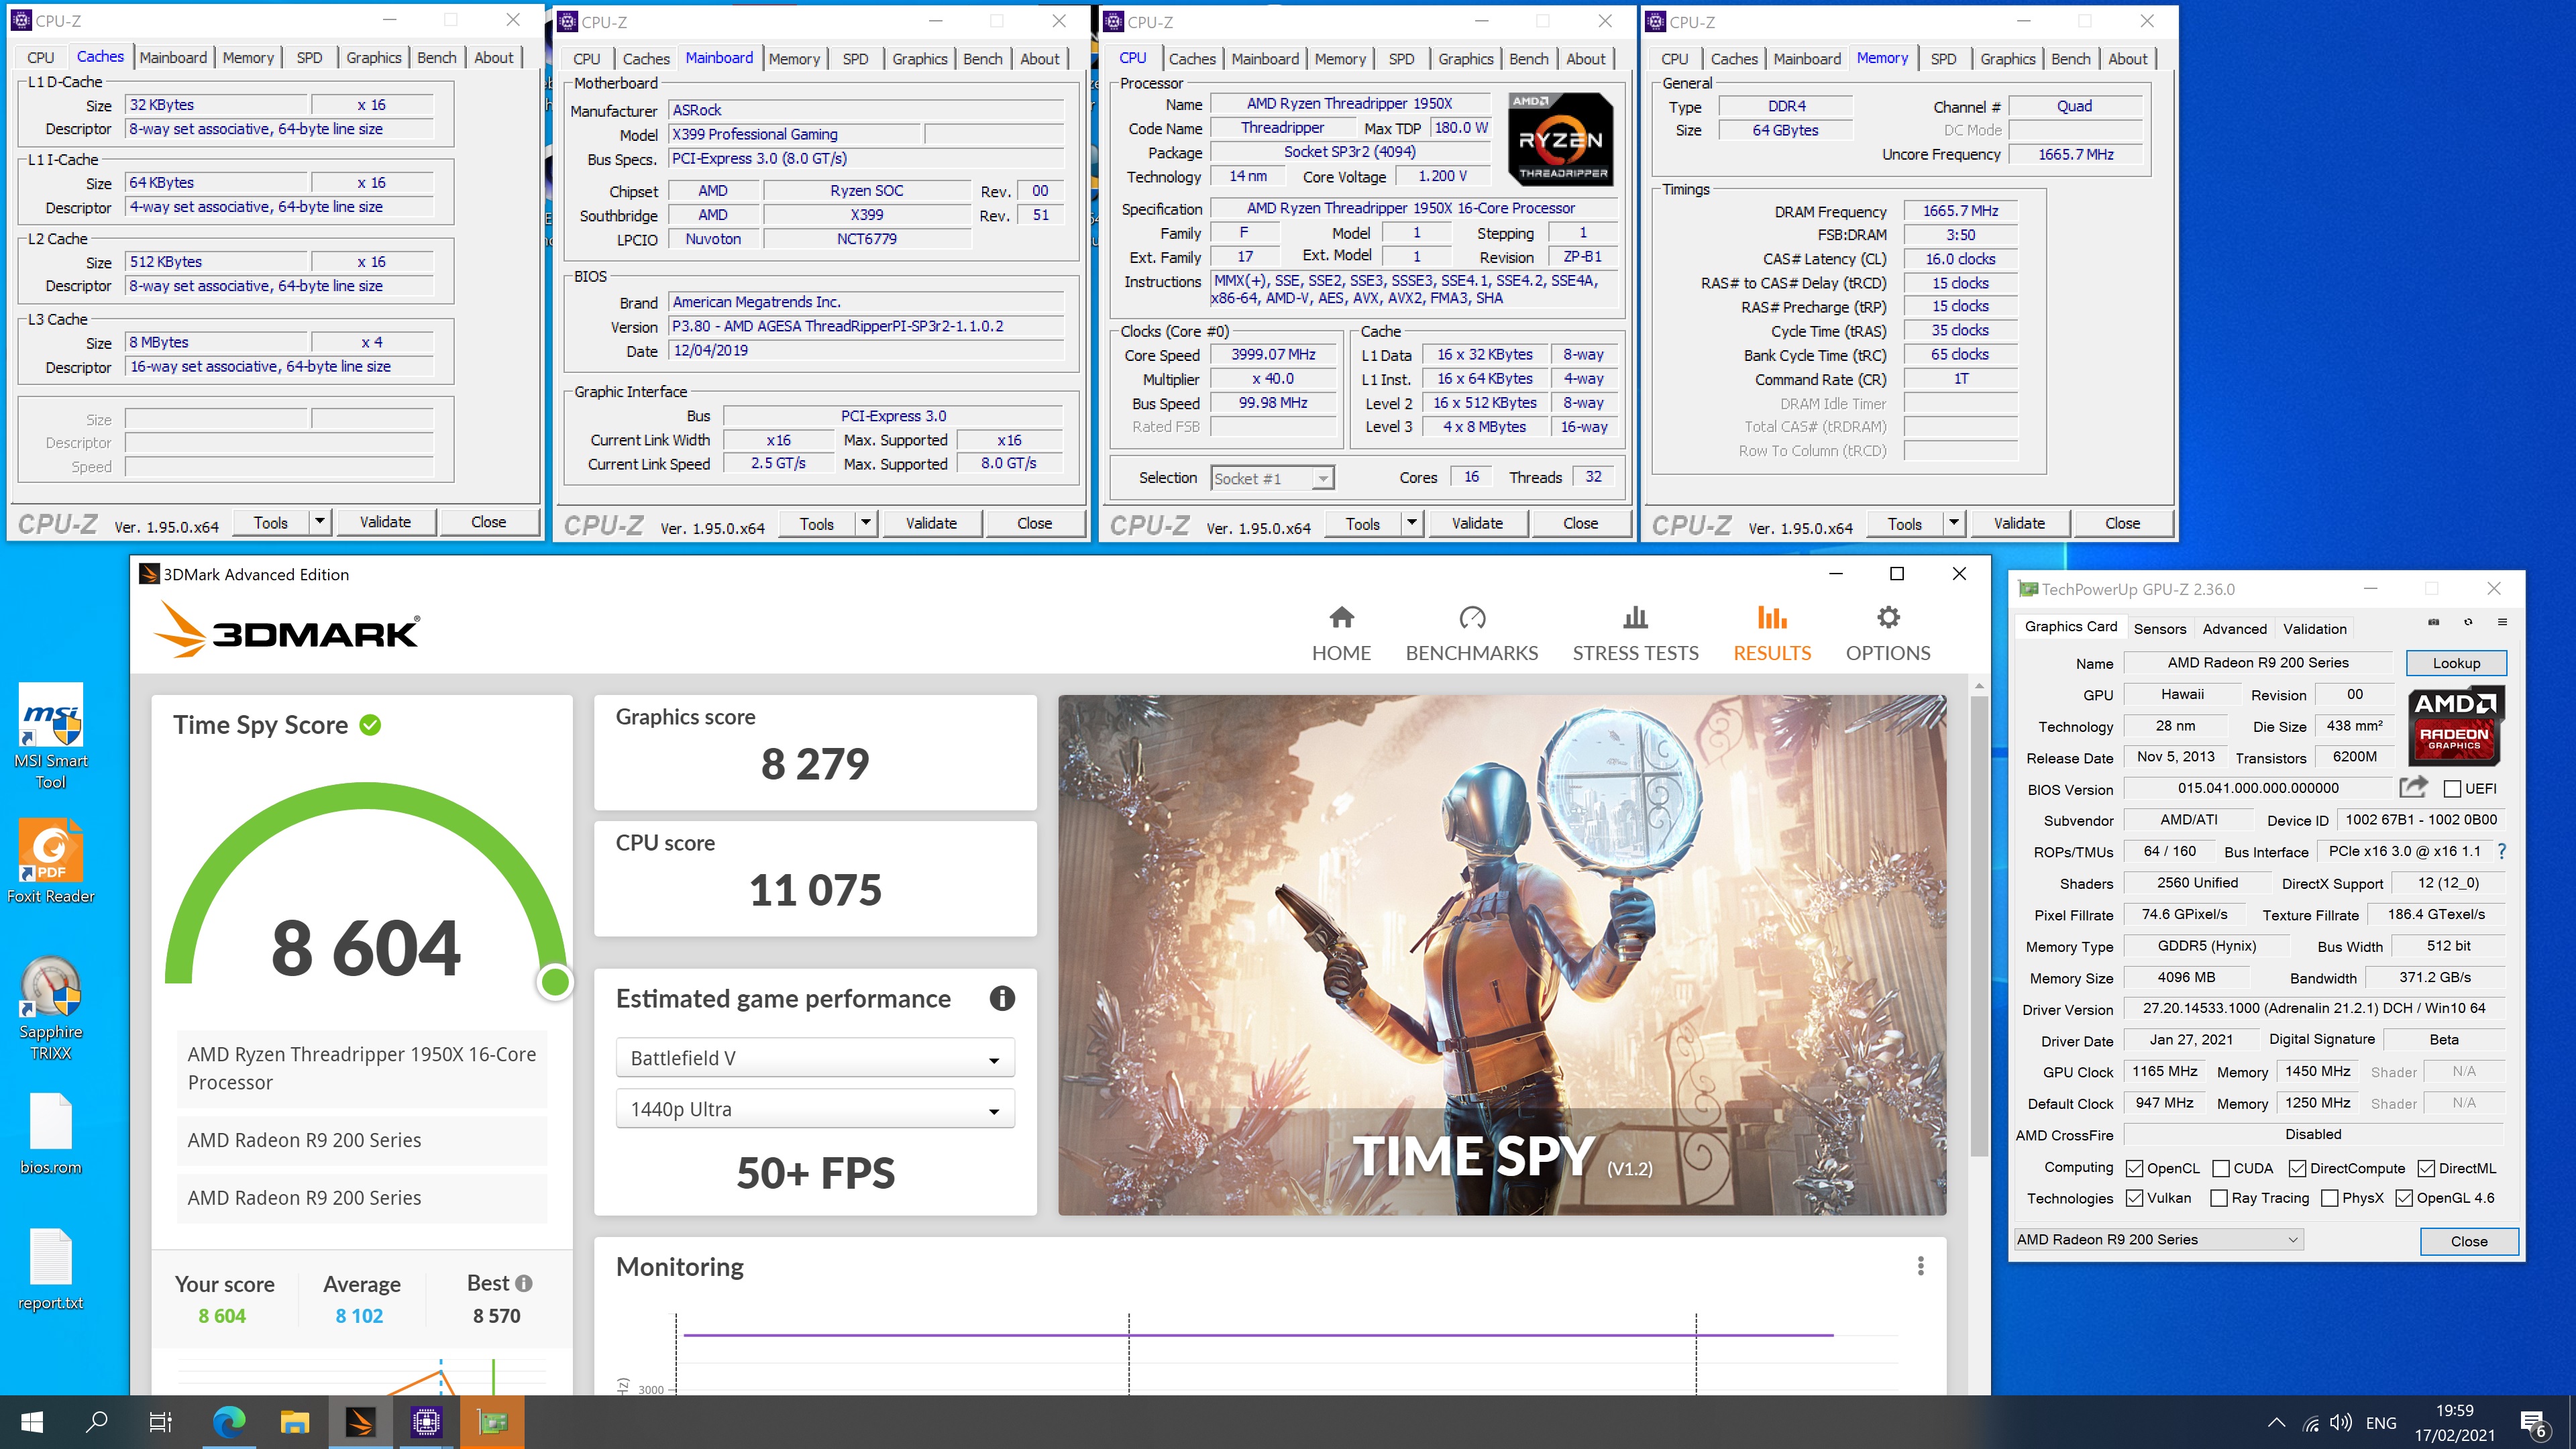Viewport: 2576px width, 1449px height.
Task: Click Validate in the Caches CPU-Z window
Action: pyautogui.click(x=385, y=522)
